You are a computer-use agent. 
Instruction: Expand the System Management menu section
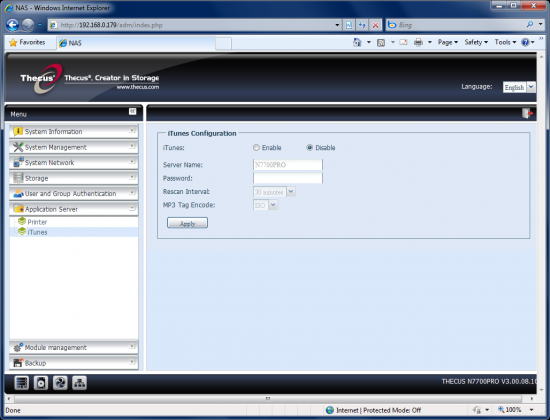tap(74, 147)
